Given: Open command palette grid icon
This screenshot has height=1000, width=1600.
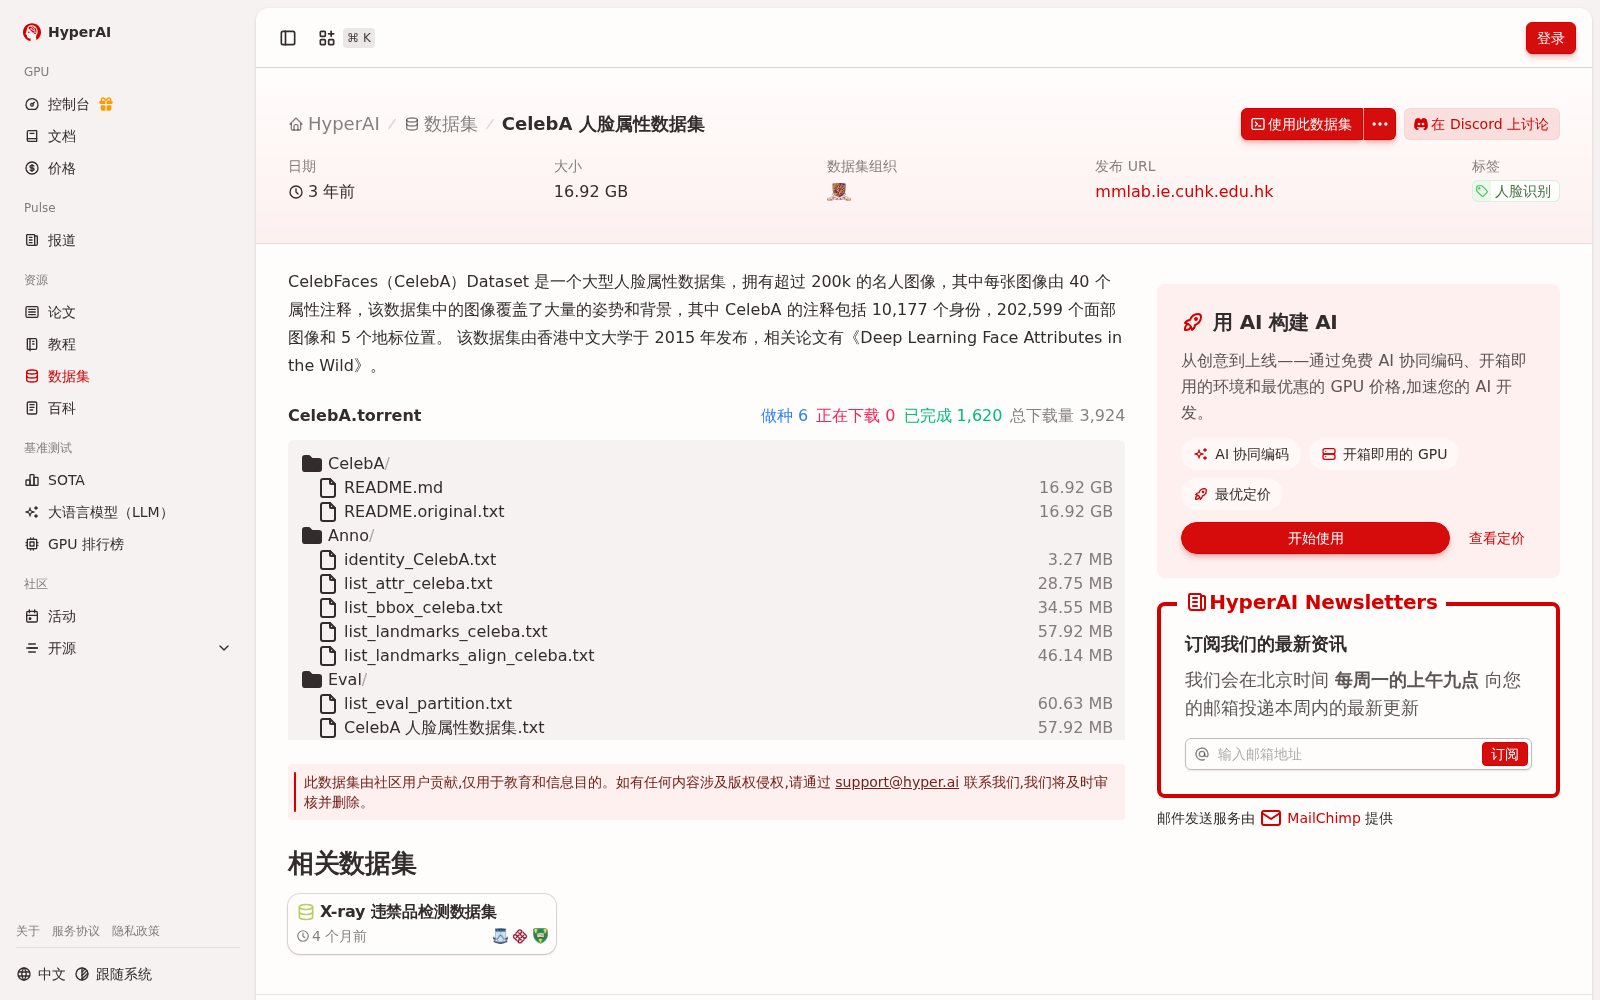Looking at the screenshot, I should tap(327, 38).
